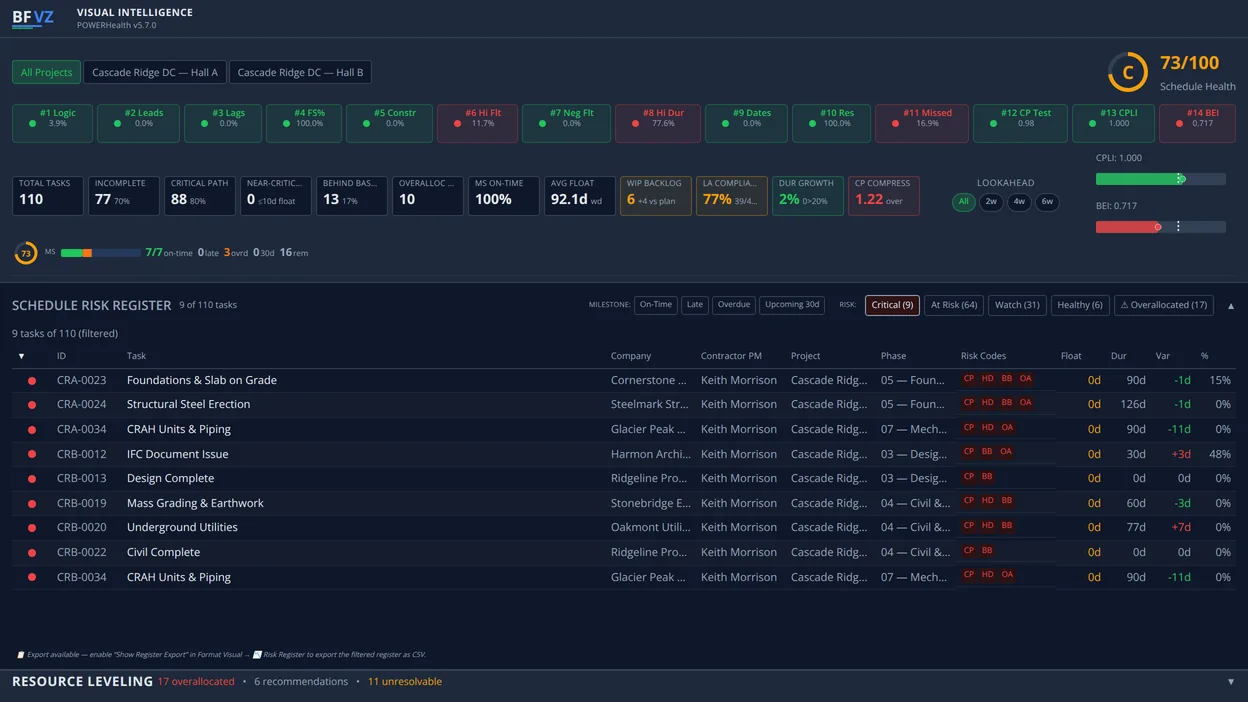The image size is (1248, 702).
Task: Click the Total Tasks 110 card
Action: tap(48, 196)
